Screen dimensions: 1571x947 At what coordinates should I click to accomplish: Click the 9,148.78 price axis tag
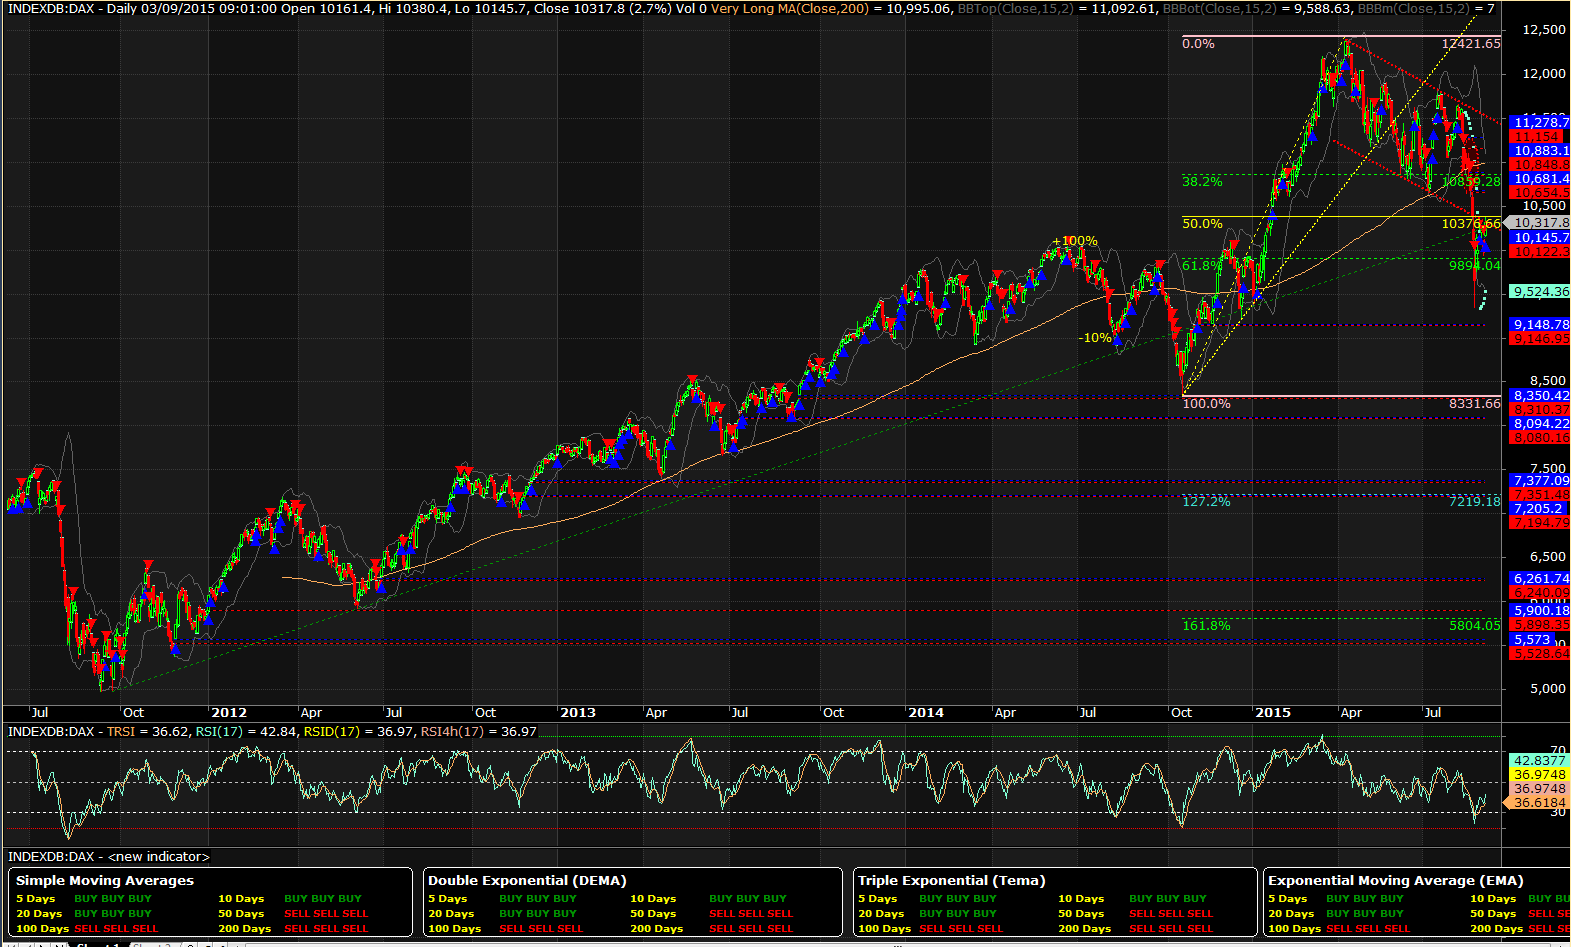point(1540,325)
